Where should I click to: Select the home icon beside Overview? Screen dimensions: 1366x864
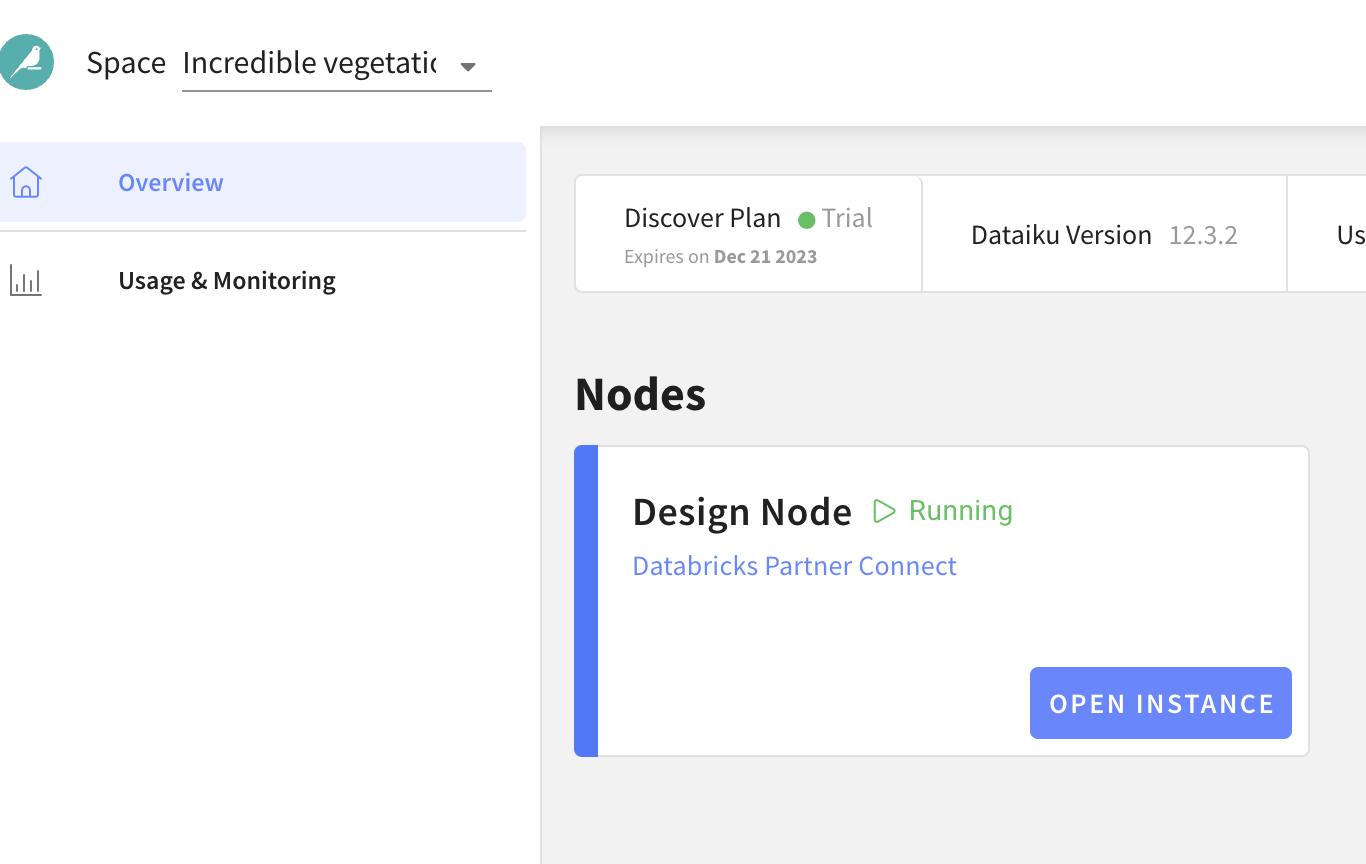pyautogui.click(x=25, y=181)
